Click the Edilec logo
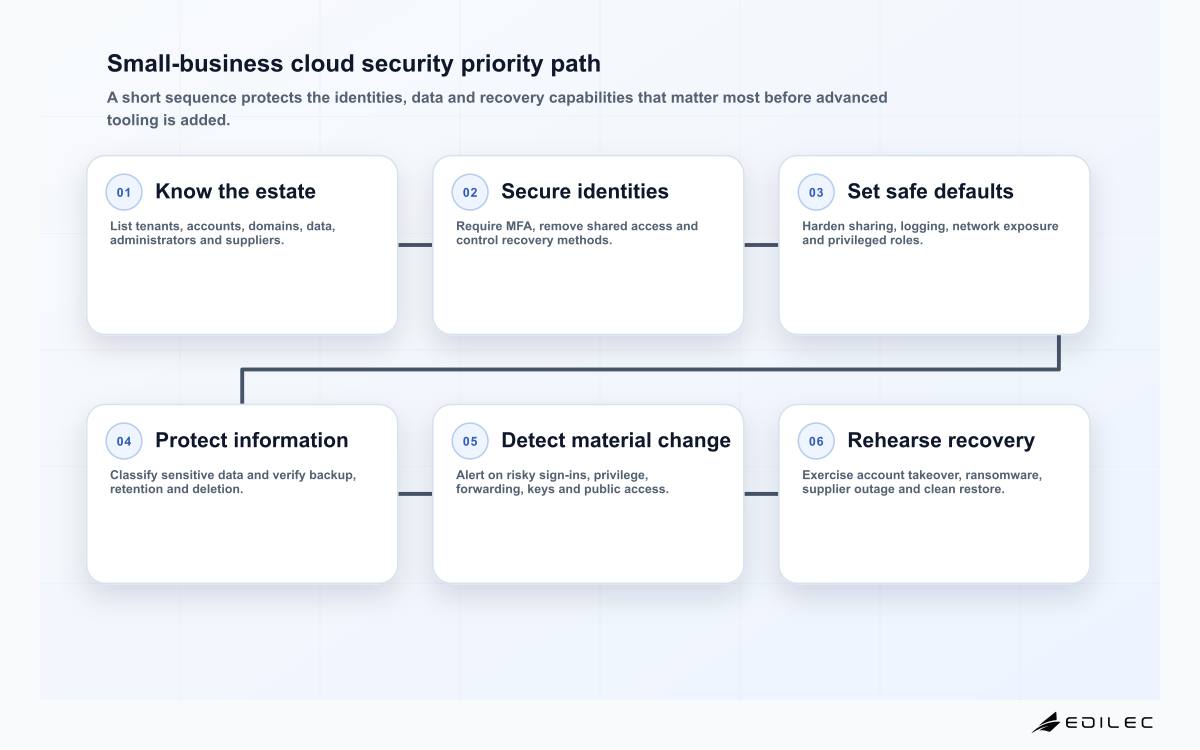Image resolution: width=1200 pixels, height=750 pixels. click(1092, 722)
